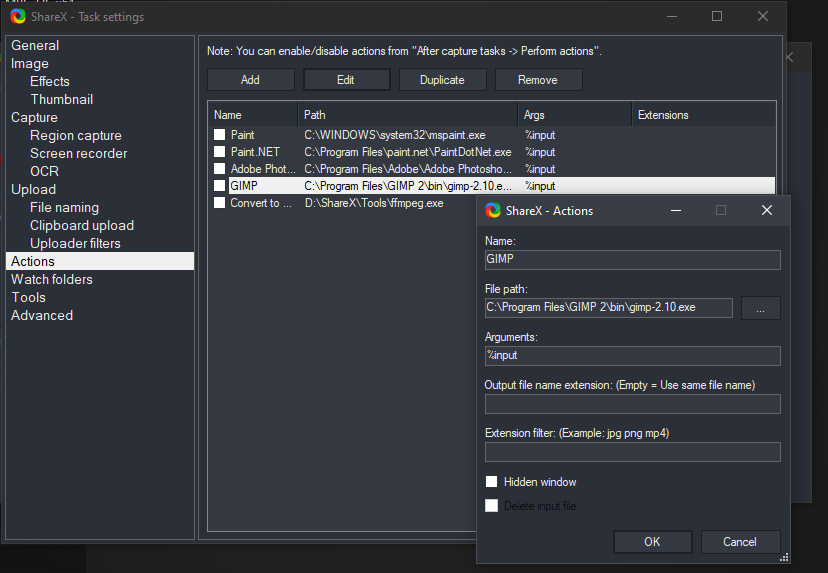Image resolution: width=828 pixels, height=573 pixels.
Task: Open the Upload settings section
Action: [x=33, y=189]
